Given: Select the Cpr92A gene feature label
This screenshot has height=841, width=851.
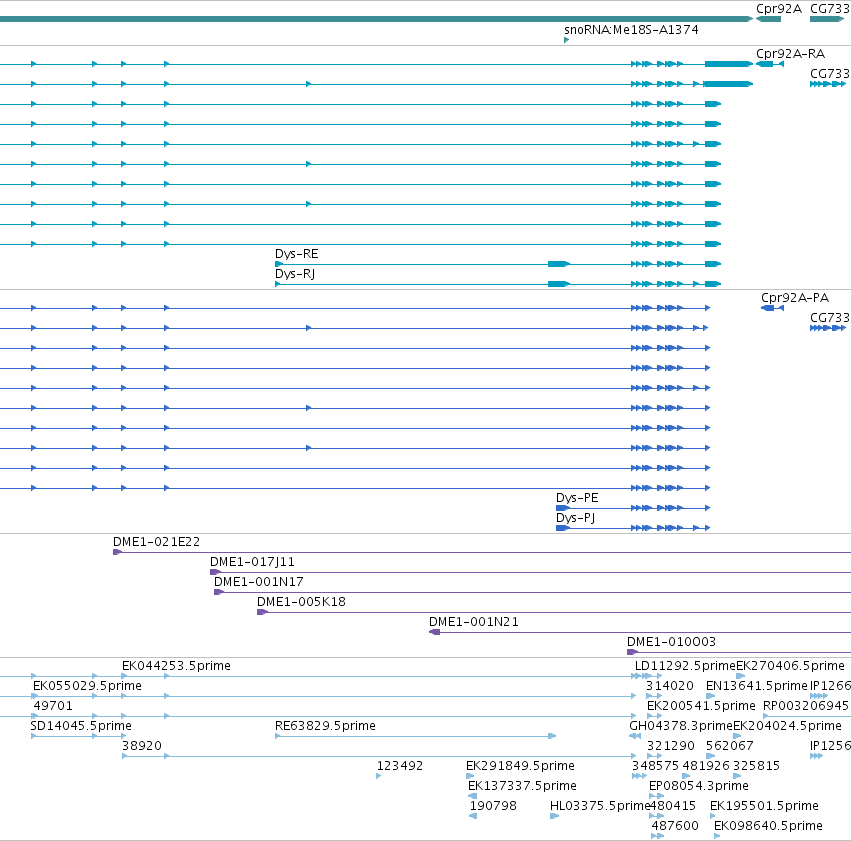Looking at the screenshot, I should click(x=779, y=9).
